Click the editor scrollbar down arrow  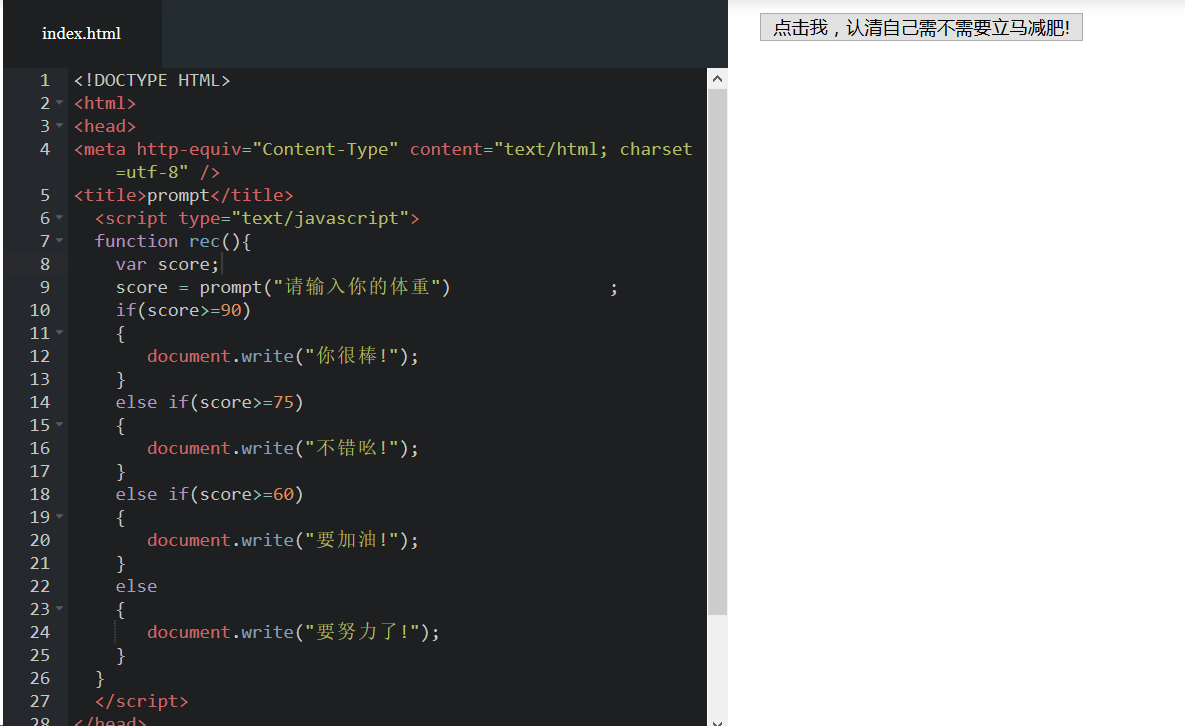pyautogui.click(x=717, y=722)
